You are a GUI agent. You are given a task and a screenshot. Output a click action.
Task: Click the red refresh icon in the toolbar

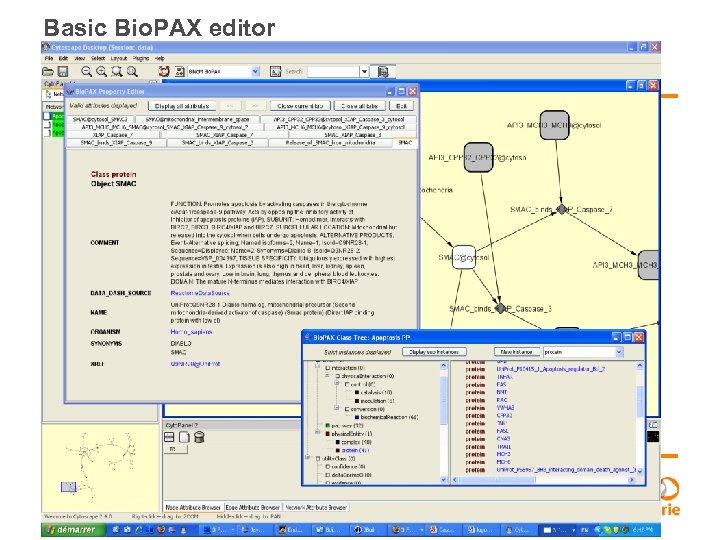coord(164,72)
